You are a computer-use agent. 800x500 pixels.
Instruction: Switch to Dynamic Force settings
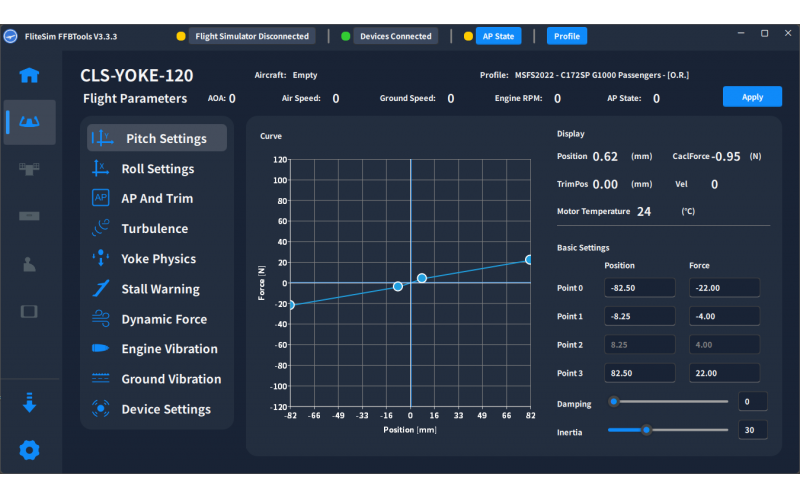[x=164, y=319]
